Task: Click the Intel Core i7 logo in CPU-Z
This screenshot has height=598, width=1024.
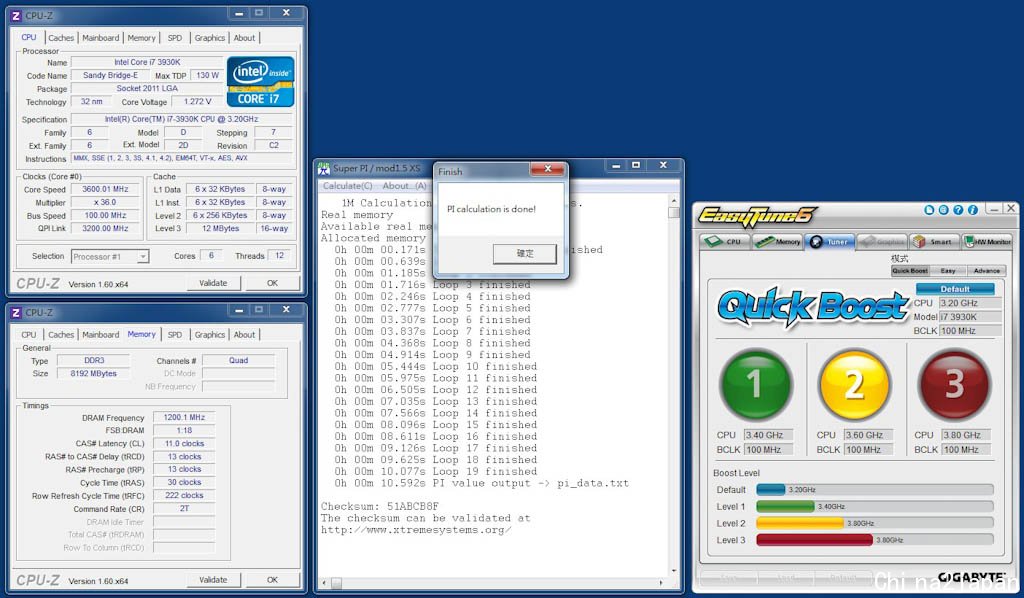Action: 261,82
